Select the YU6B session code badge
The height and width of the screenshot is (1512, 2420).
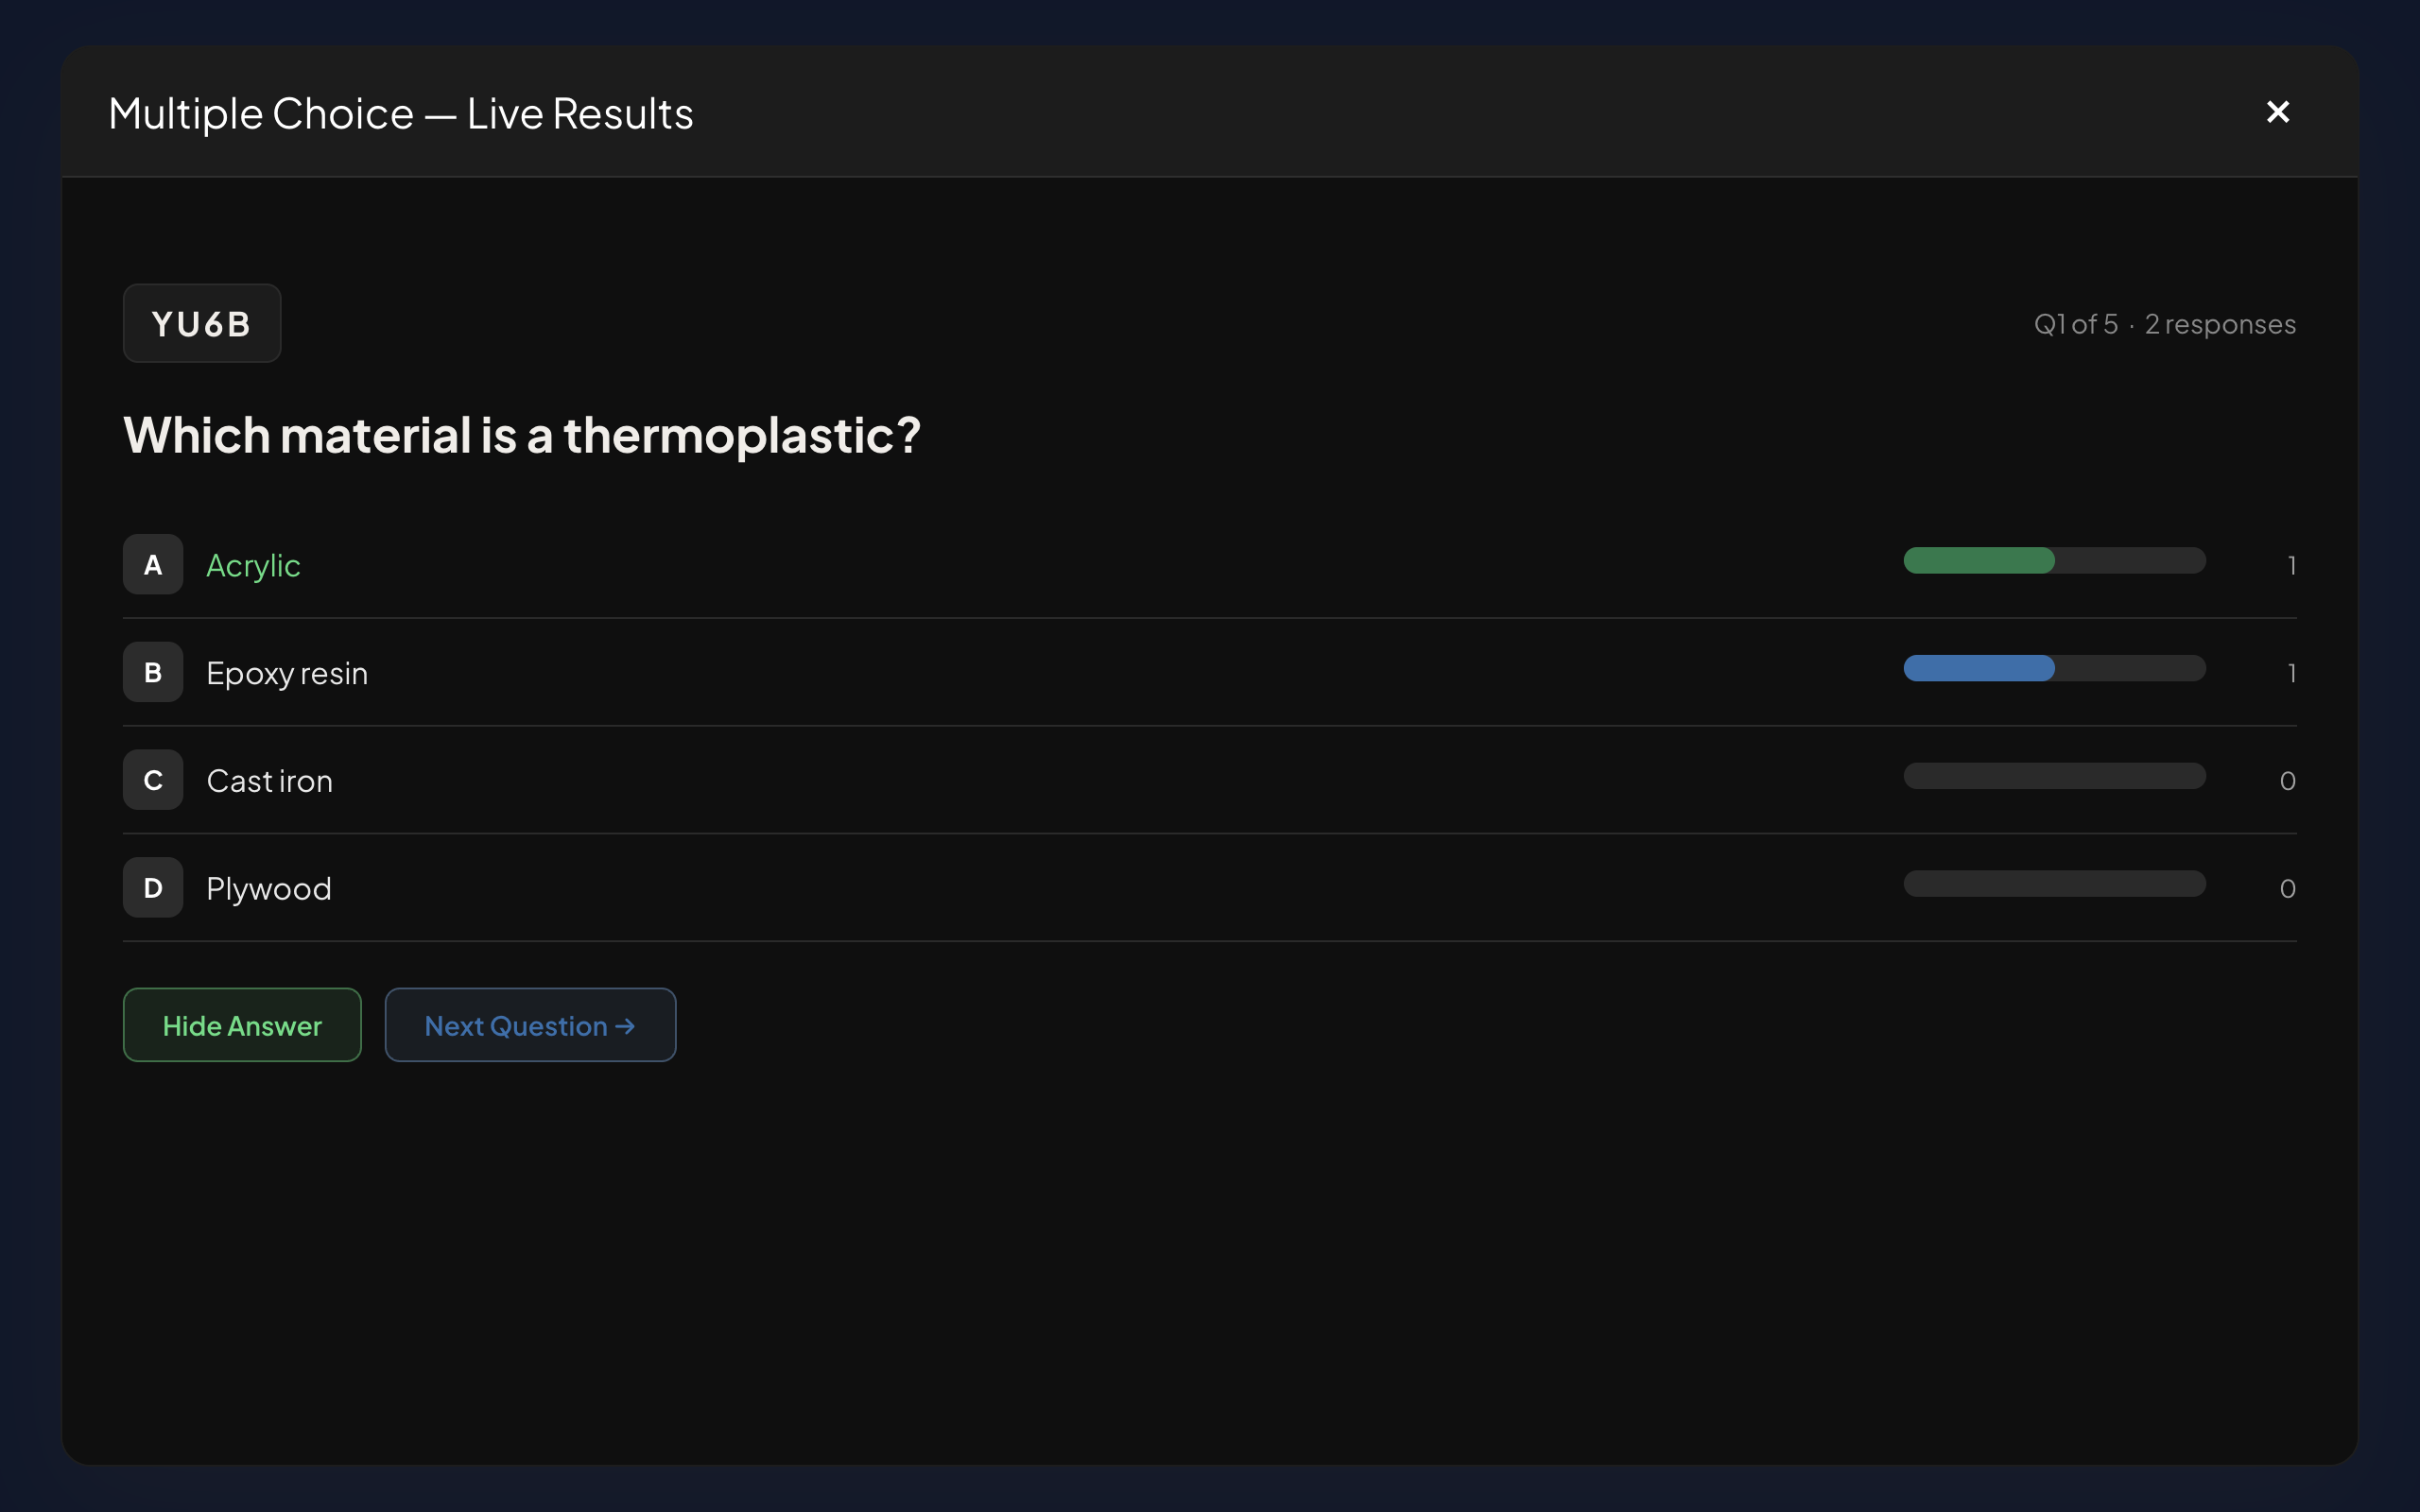[x=202, y=323]
